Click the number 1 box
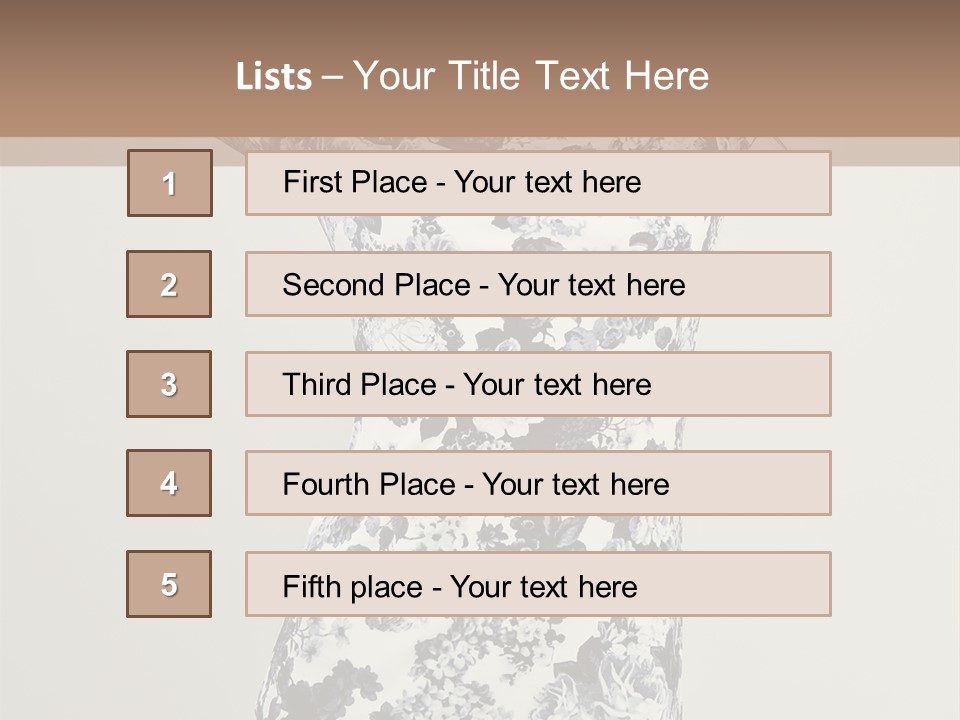 (x=169, y=183)
